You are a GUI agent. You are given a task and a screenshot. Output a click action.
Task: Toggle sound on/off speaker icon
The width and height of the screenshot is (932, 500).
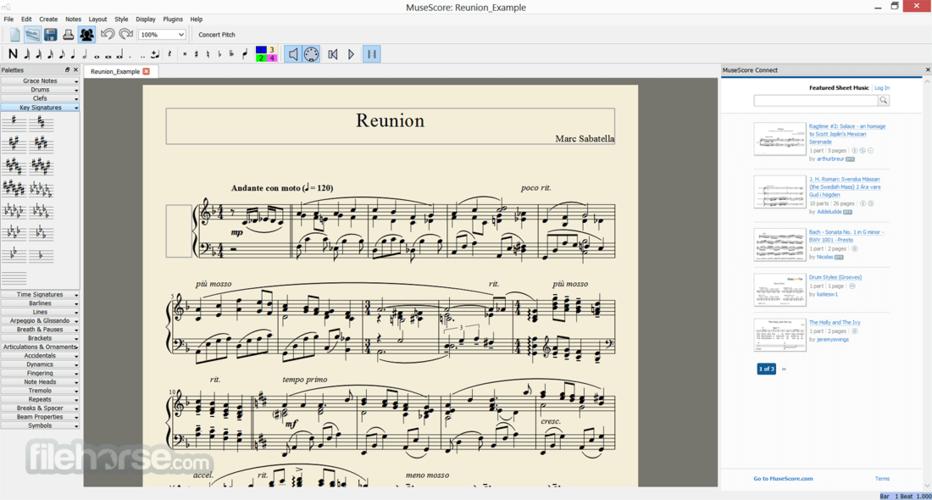(293, 54)
